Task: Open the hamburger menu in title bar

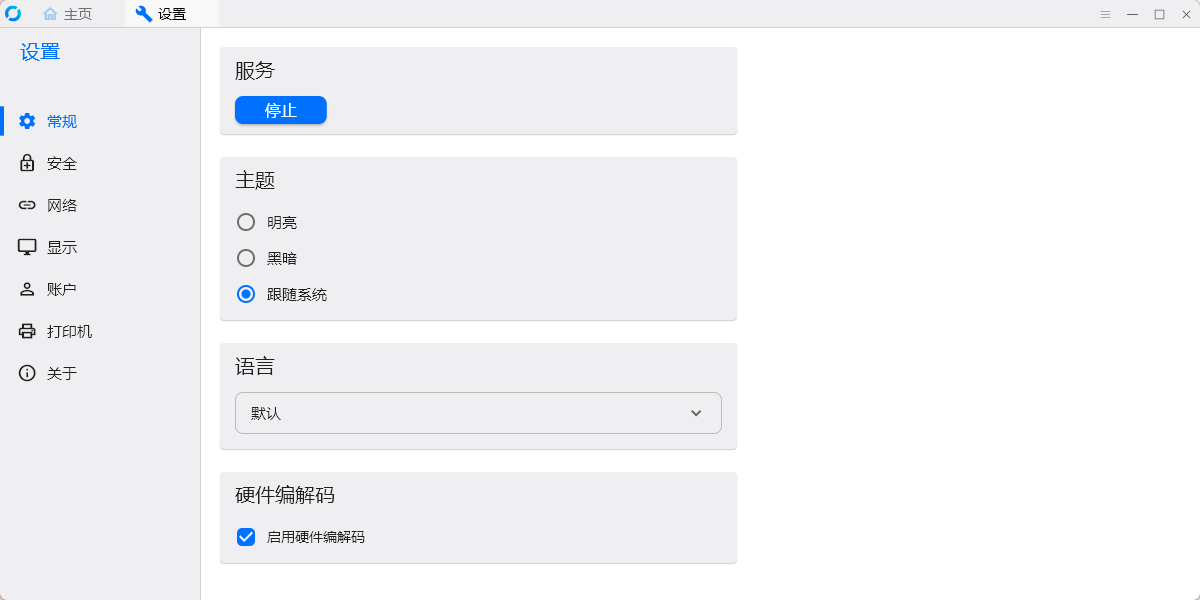Action: [1105, 14]
